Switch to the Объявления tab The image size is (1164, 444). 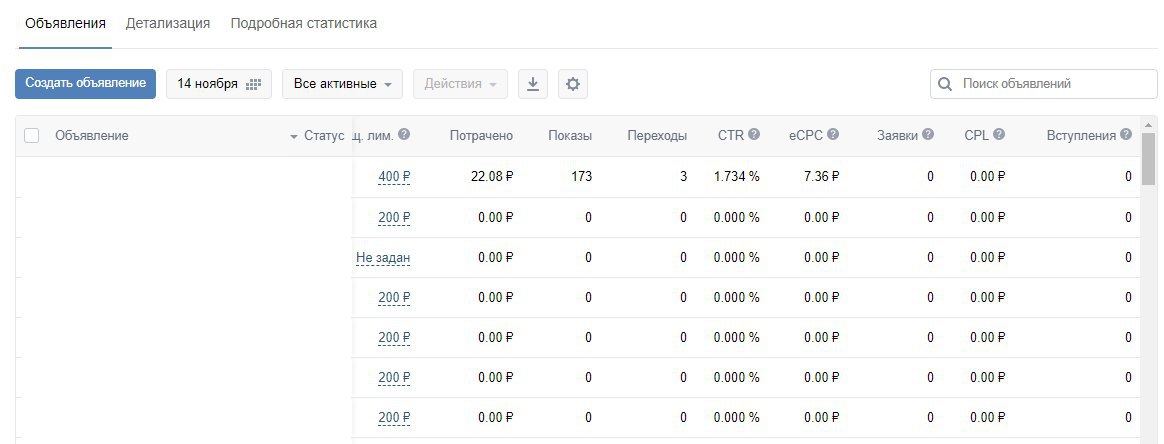(x=65, y=23)
